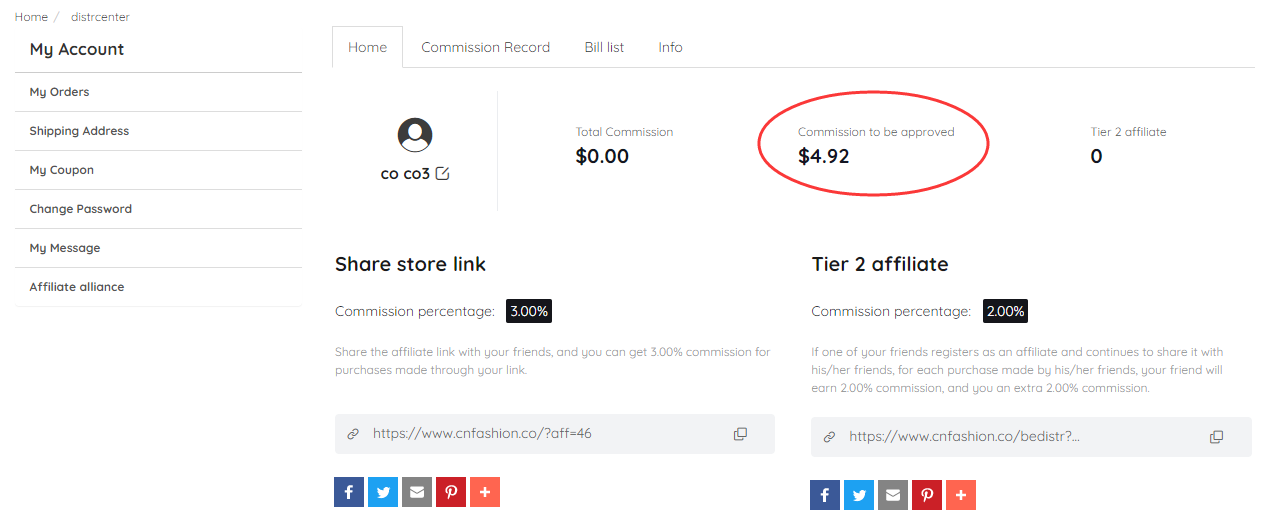Click the store affiliate URL field
The height and width of the screenshot is (523, 1275).
(555, 434)
